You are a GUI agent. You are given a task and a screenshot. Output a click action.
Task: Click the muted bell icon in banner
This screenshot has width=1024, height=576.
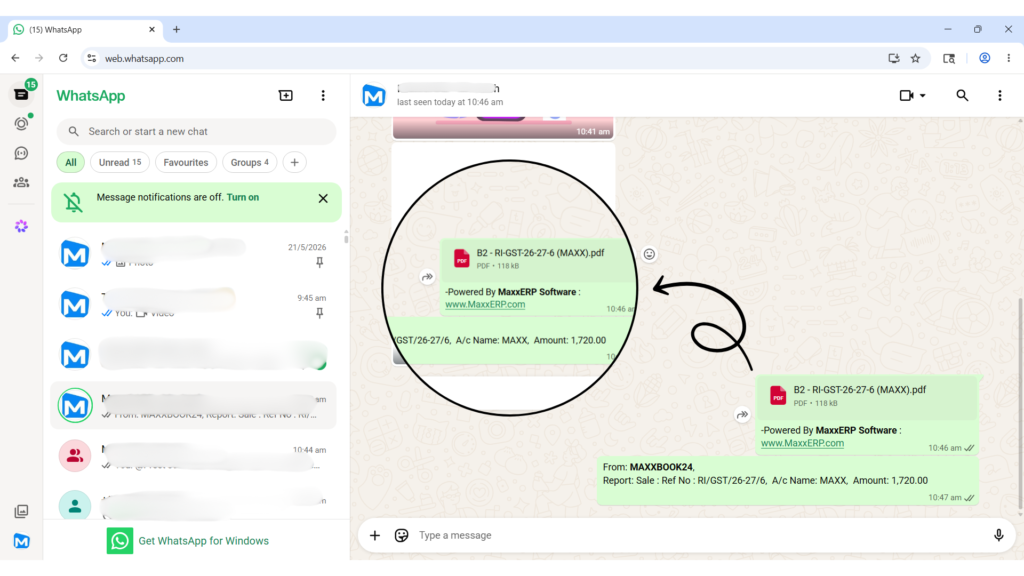pos(73,202)
